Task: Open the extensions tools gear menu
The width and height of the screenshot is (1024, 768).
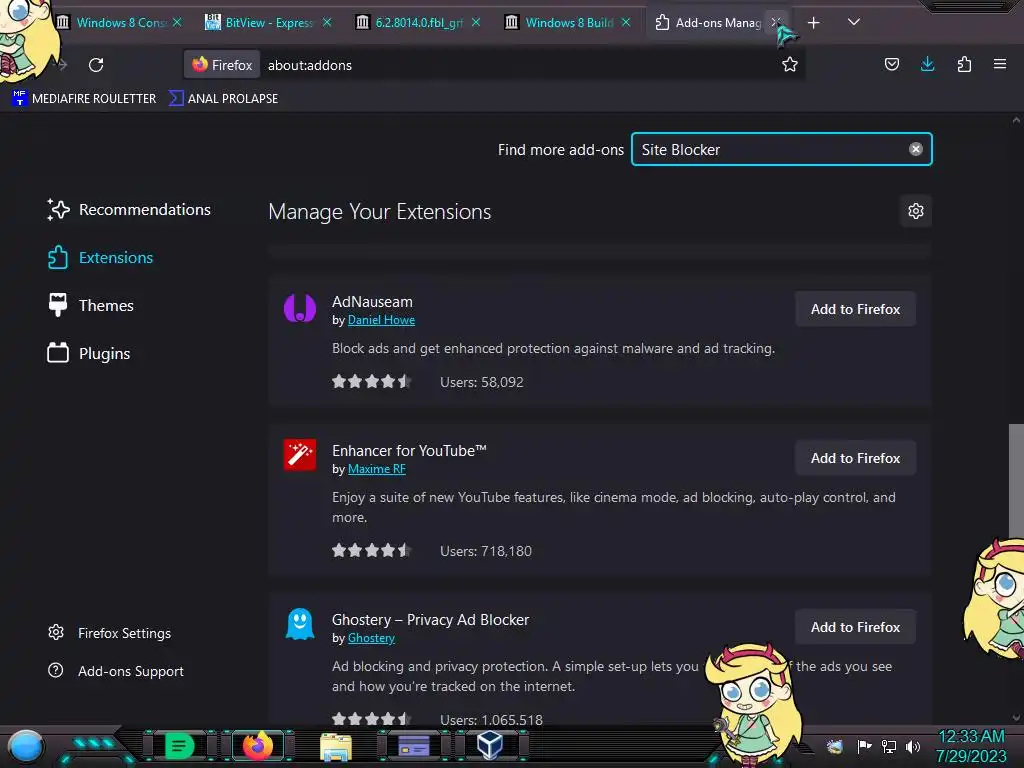Action: tap(916, 211)
